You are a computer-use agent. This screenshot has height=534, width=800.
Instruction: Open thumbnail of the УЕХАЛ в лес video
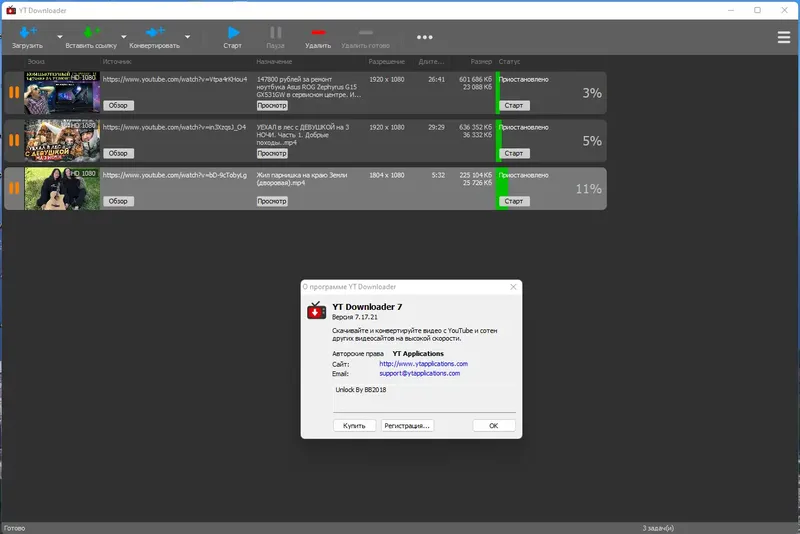[62, 140]
